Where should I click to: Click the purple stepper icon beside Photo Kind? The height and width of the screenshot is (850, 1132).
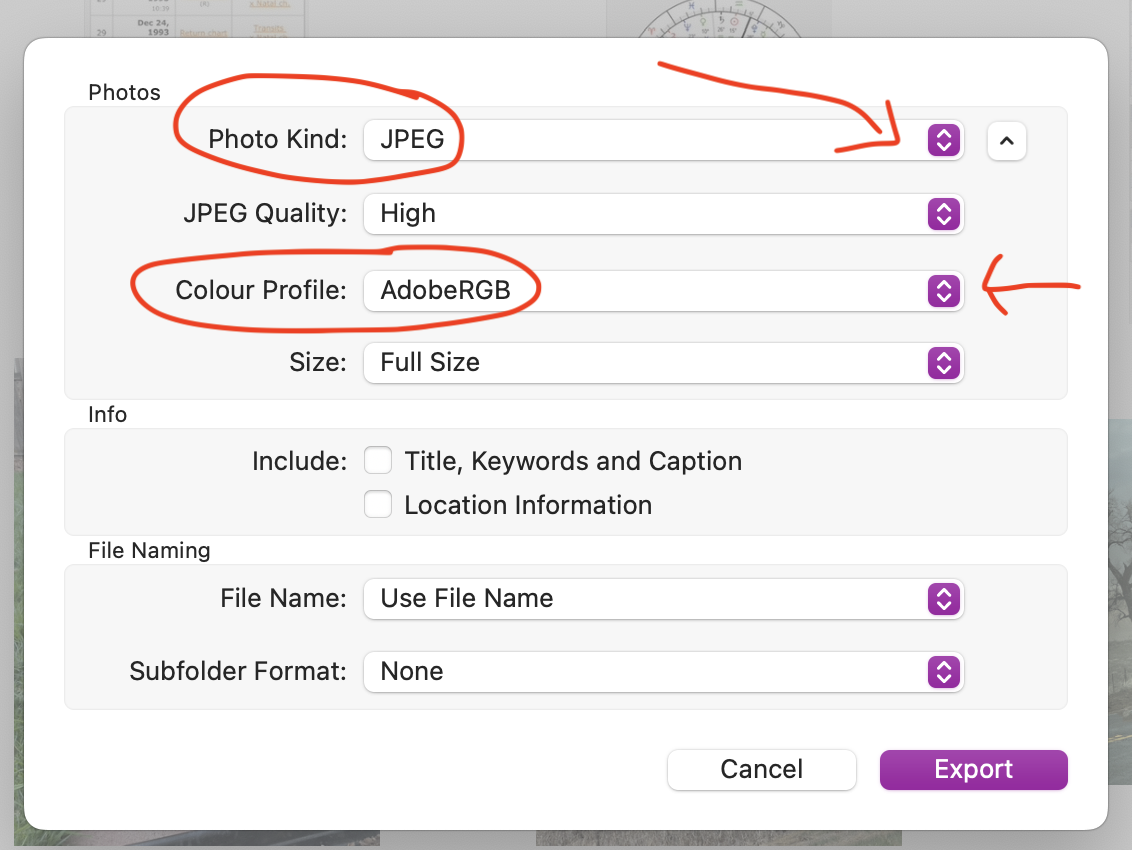click(943, 140)
